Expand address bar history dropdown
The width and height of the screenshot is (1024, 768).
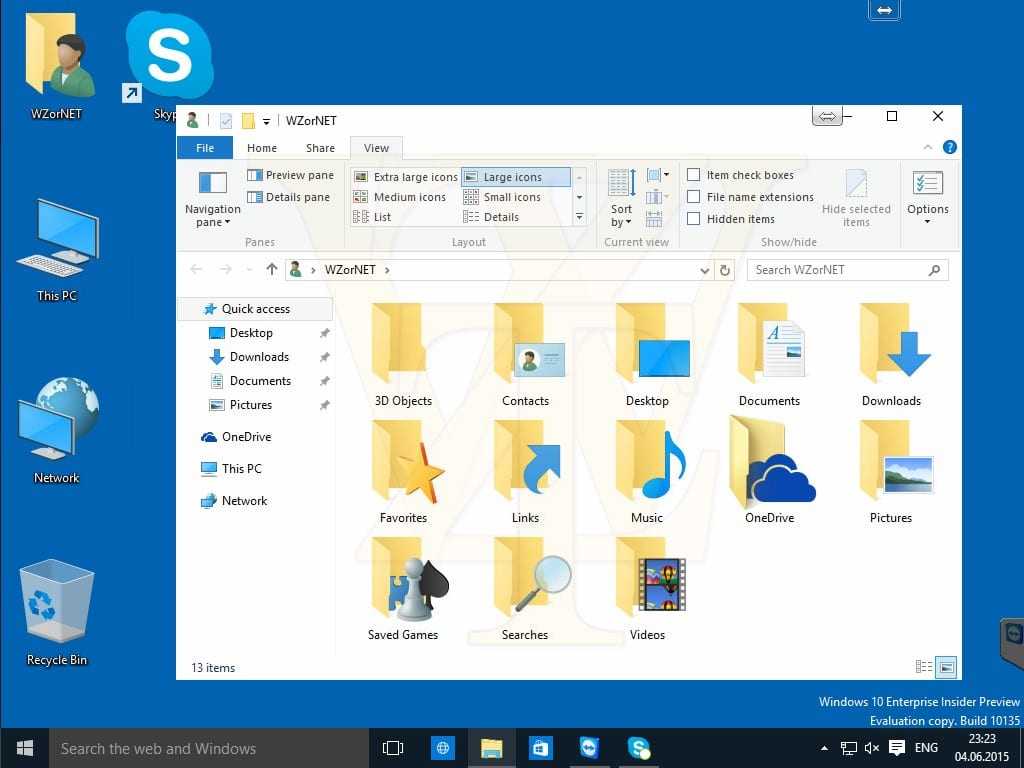[x=705, y=270]
